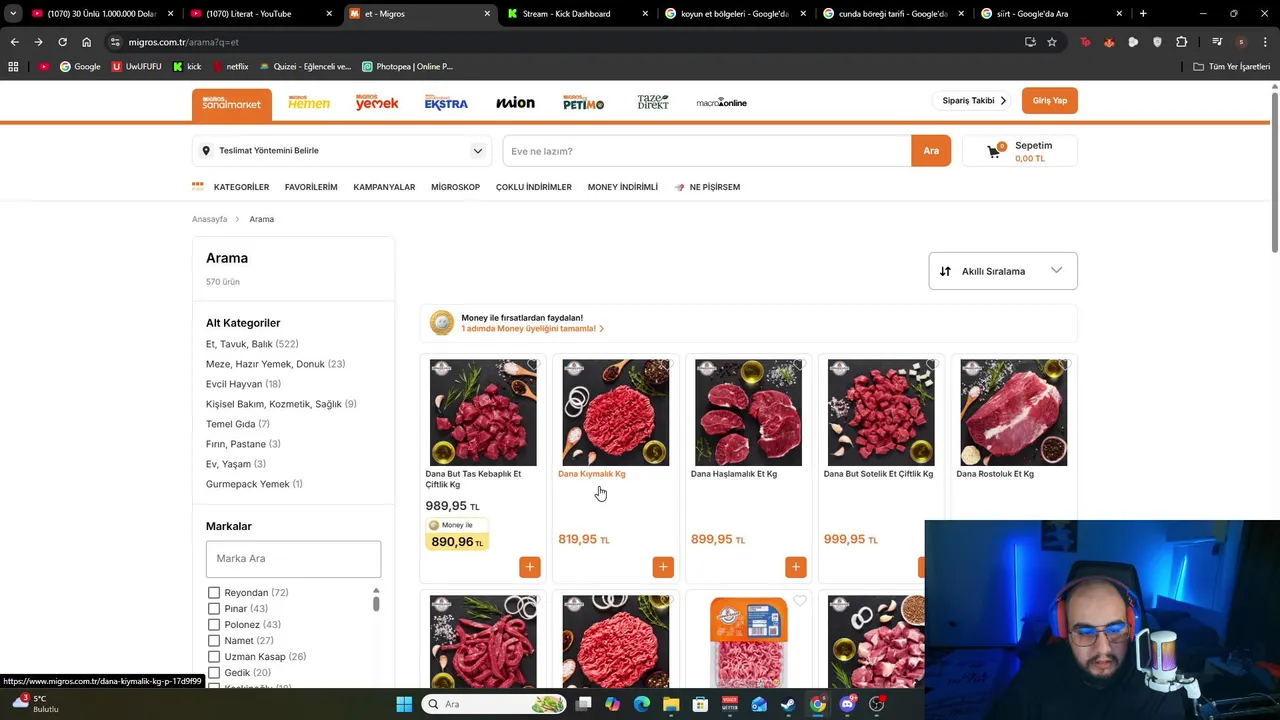Switch to Literat - YouTube tab
The image size is (1280, 720).
[x=259, y=13]
